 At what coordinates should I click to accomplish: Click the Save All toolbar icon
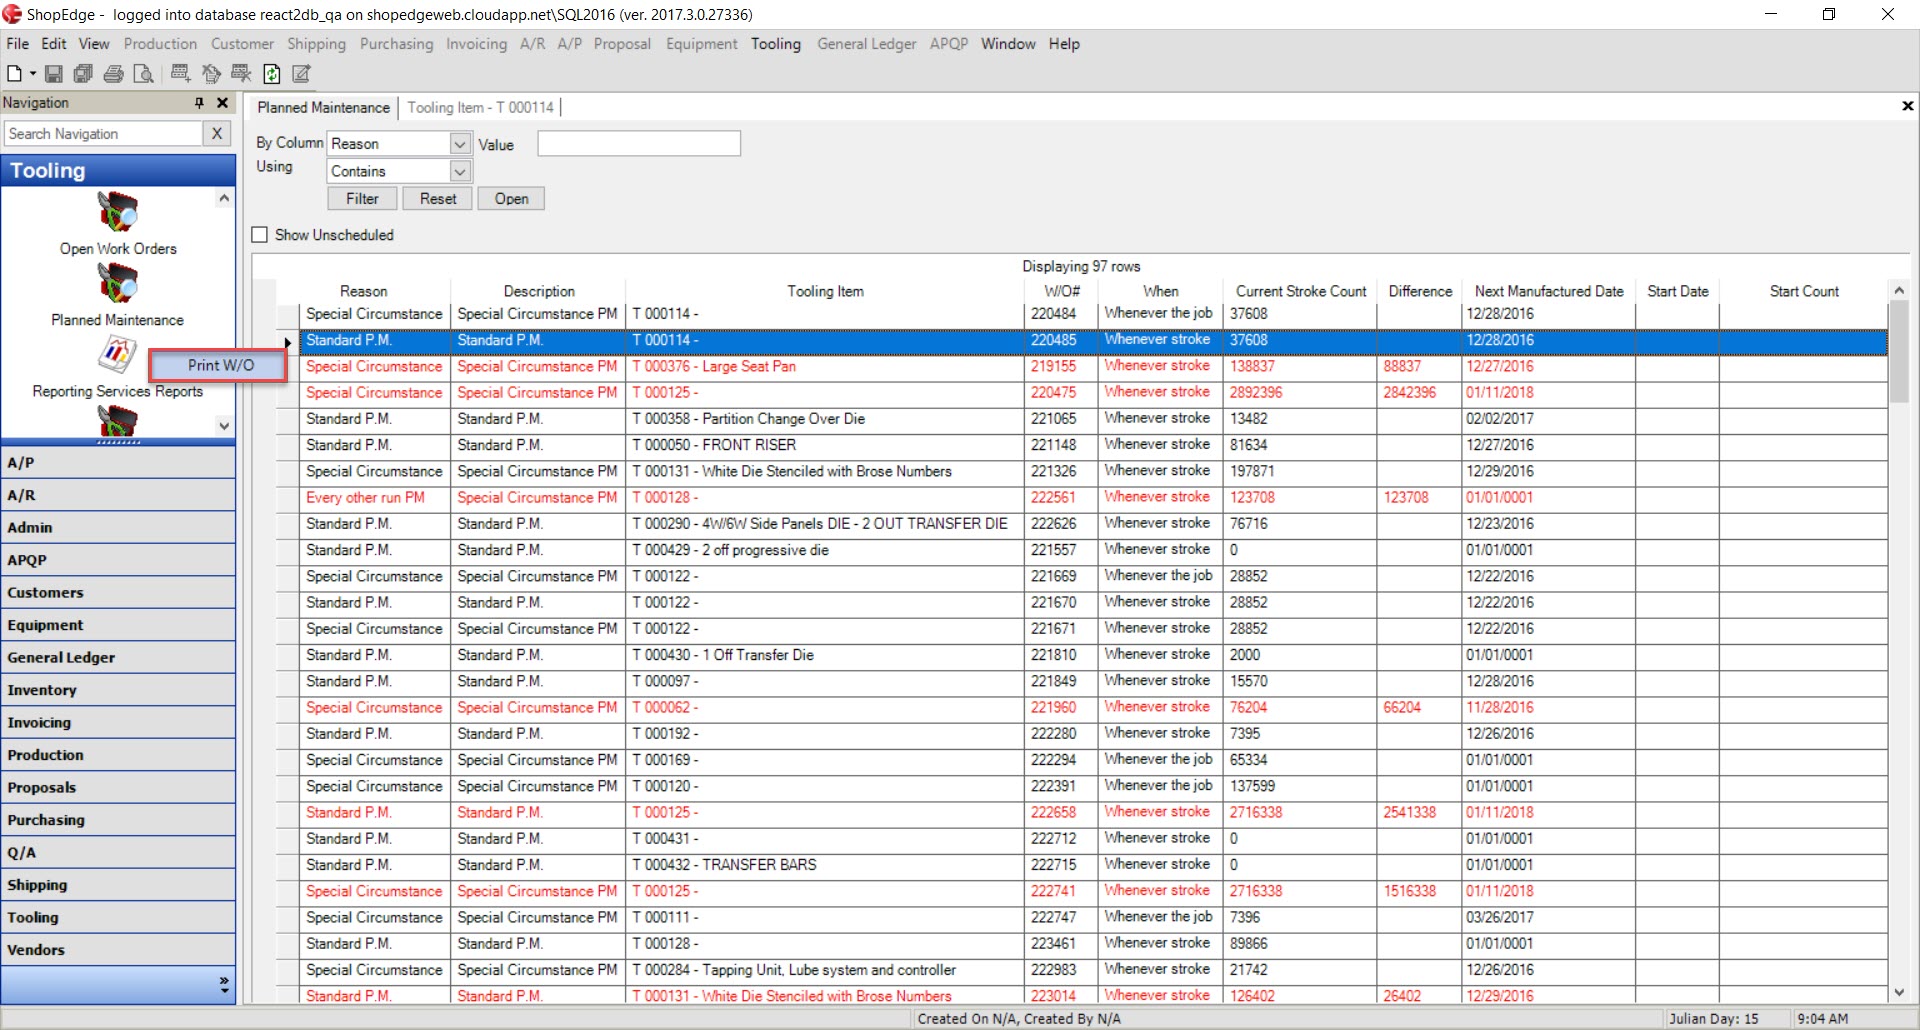pos(84,74)
